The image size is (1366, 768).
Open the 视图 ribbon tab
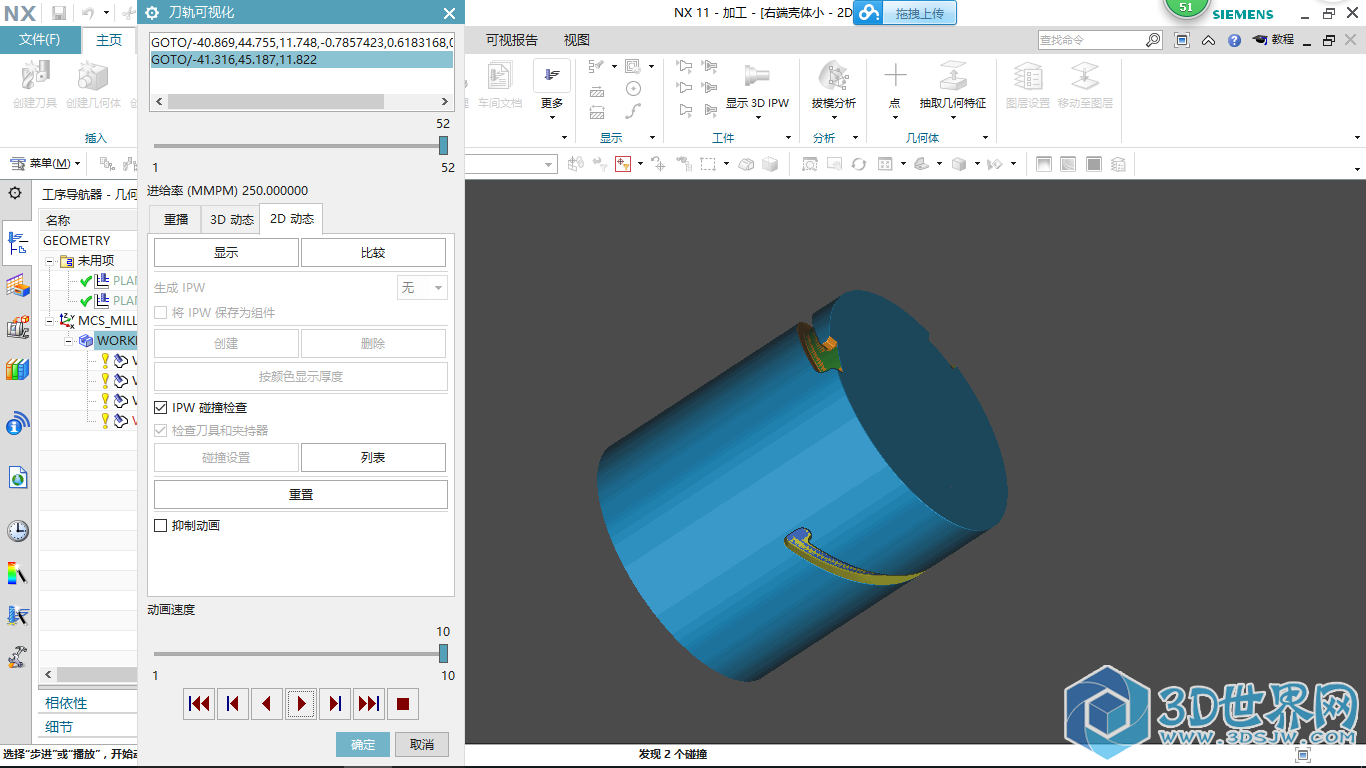point(577,40)
